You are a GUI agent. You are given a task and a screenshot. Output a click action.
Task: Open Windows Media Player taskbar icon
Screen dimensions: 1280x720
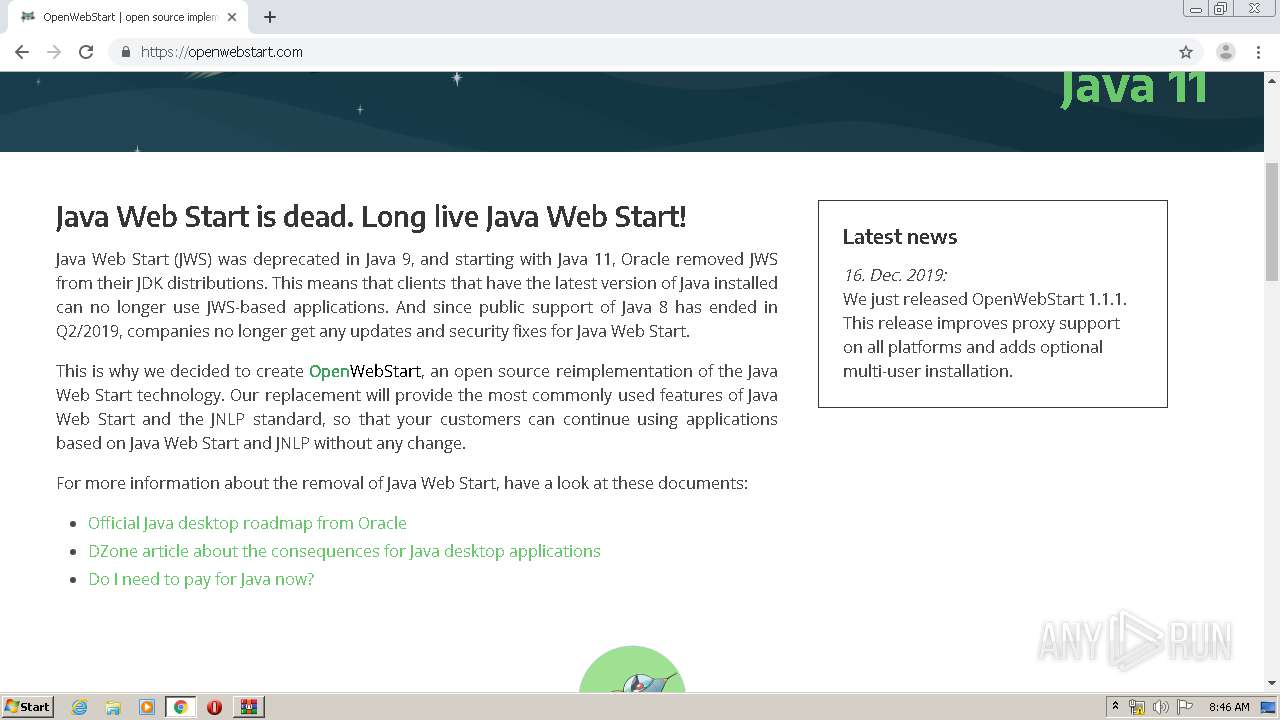[x=147, y=707]
